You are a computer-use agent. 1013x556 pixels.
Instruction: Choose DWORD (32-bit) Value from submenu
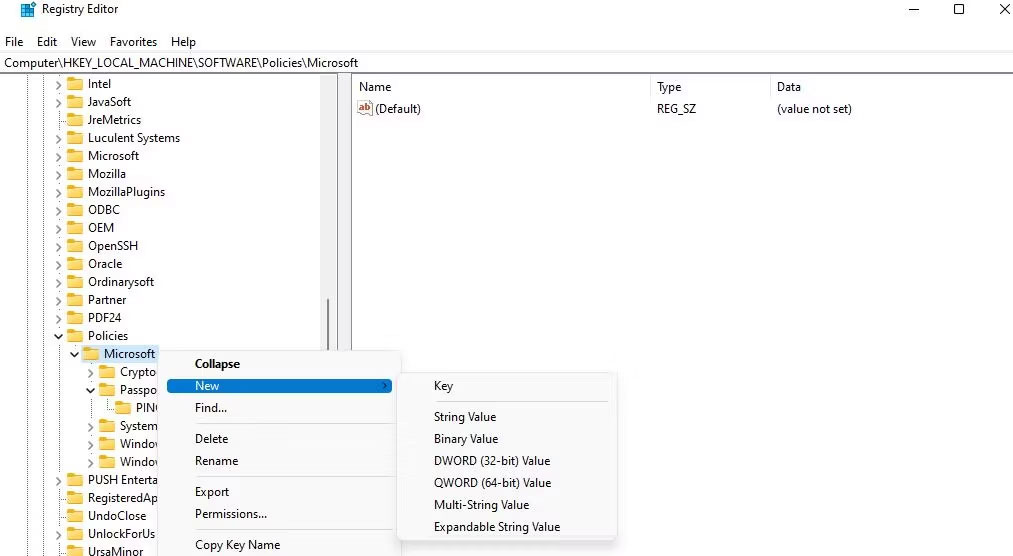(492, 461)
